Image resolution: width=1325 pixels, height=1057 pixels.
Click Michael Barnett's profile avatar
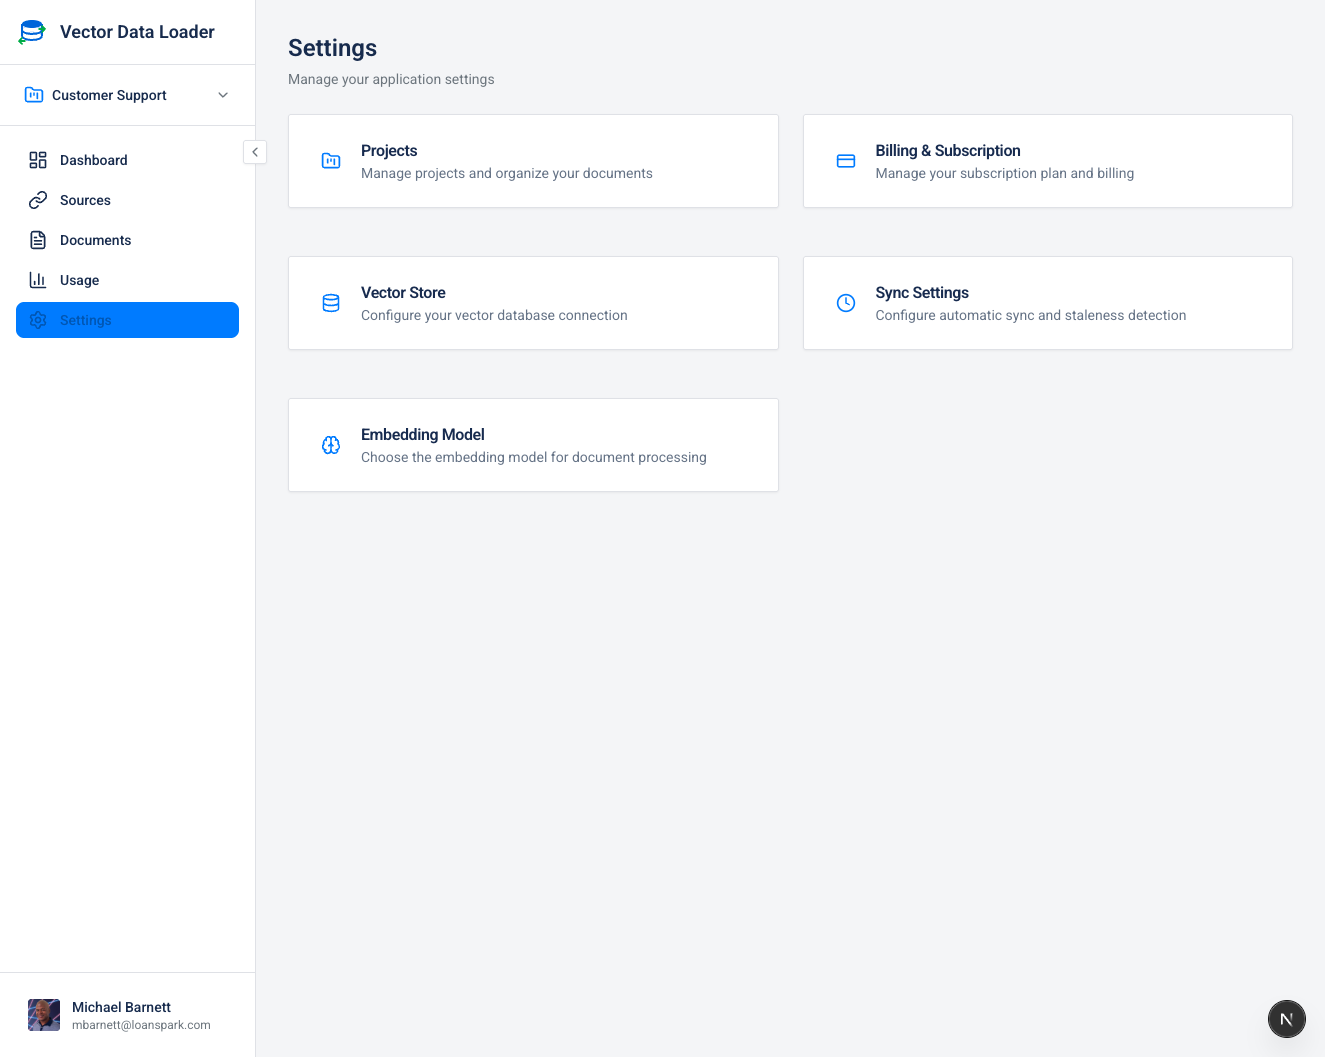click(43, 1014)
